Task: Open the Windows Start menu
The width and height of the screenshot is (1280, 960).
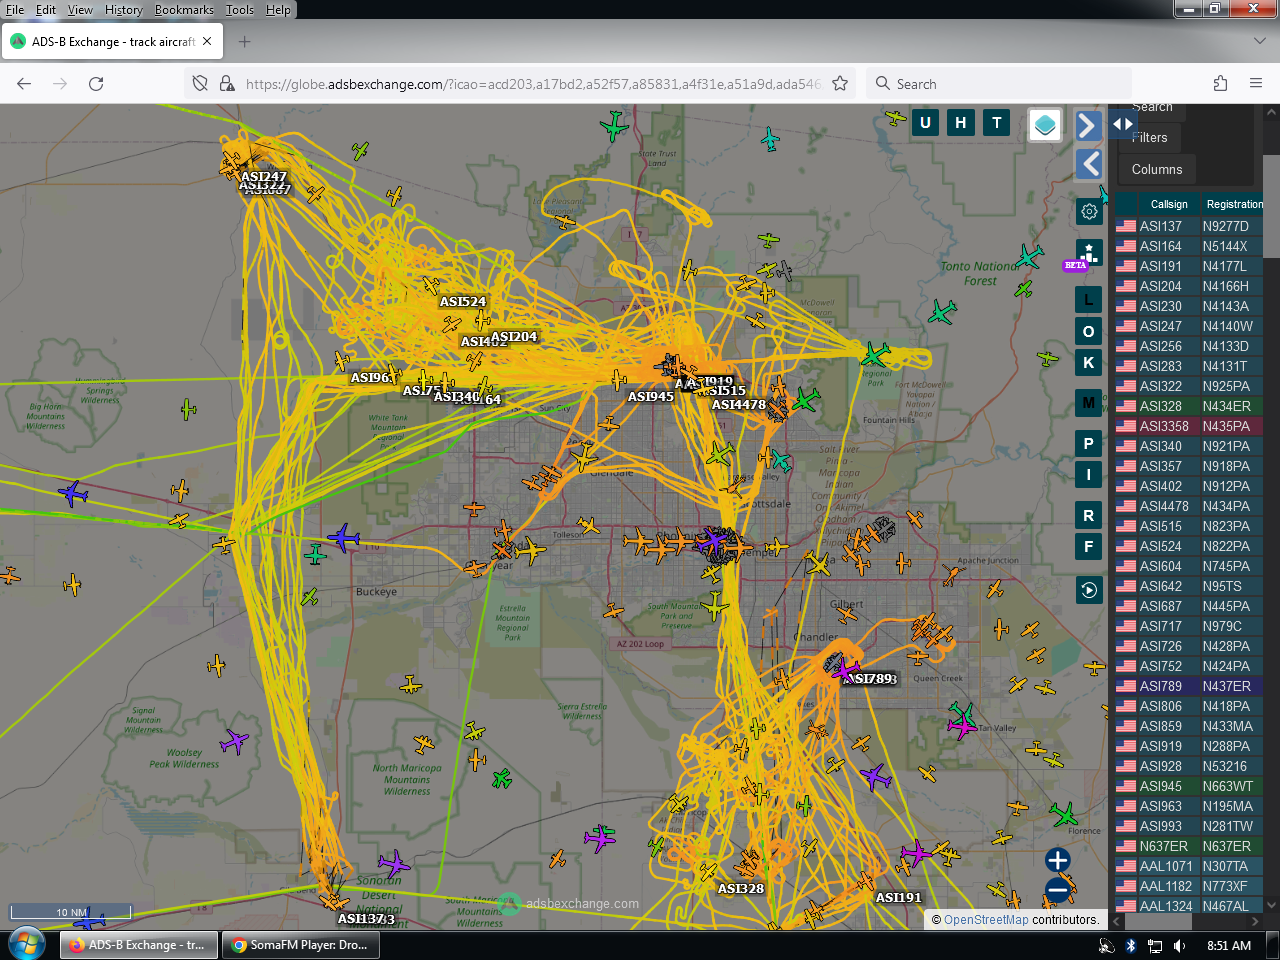Action: (26, 945)
